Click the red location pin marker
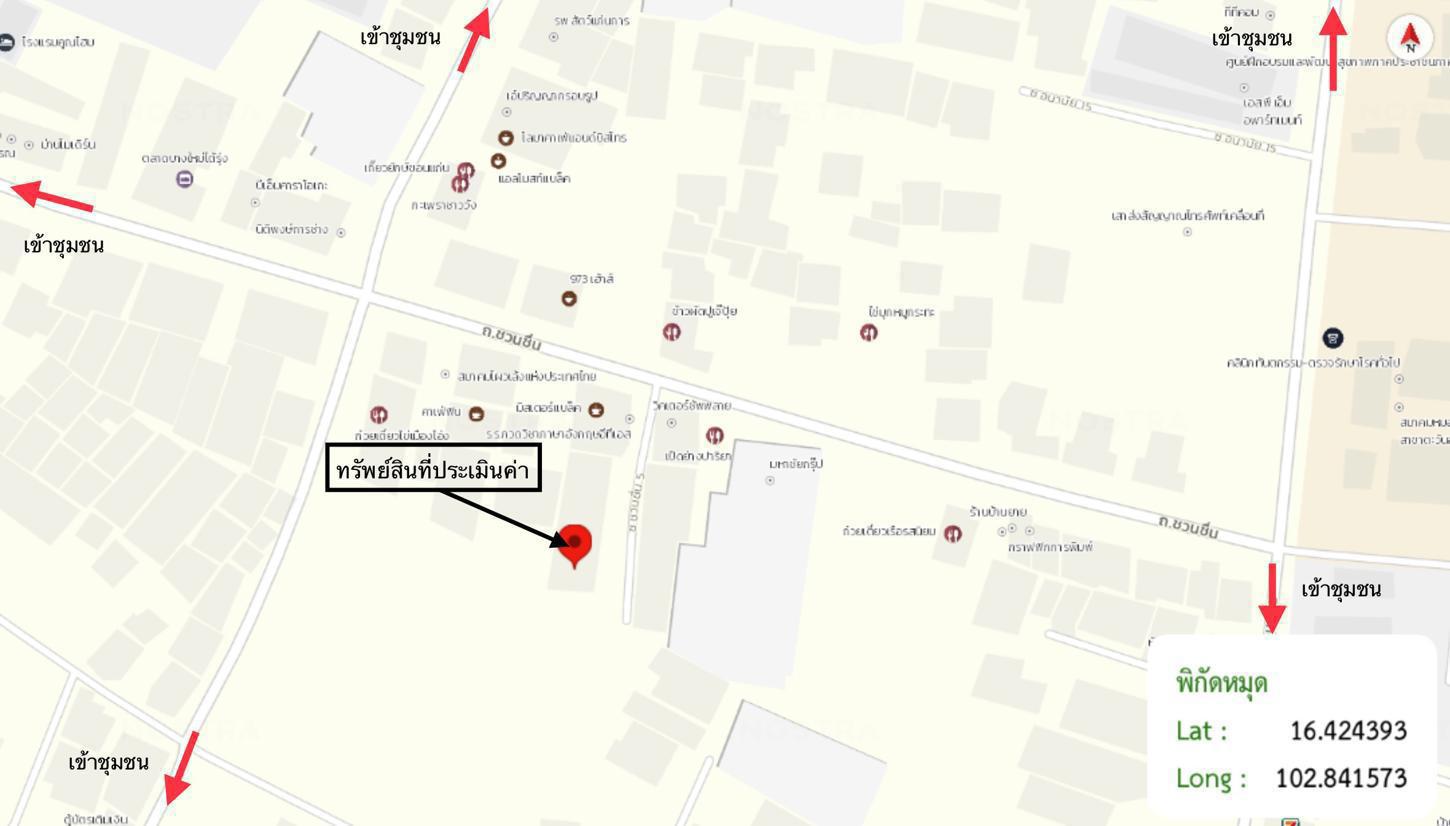Screen dimensions: 1450x826 pyautogui.click(x=574, y=546)
